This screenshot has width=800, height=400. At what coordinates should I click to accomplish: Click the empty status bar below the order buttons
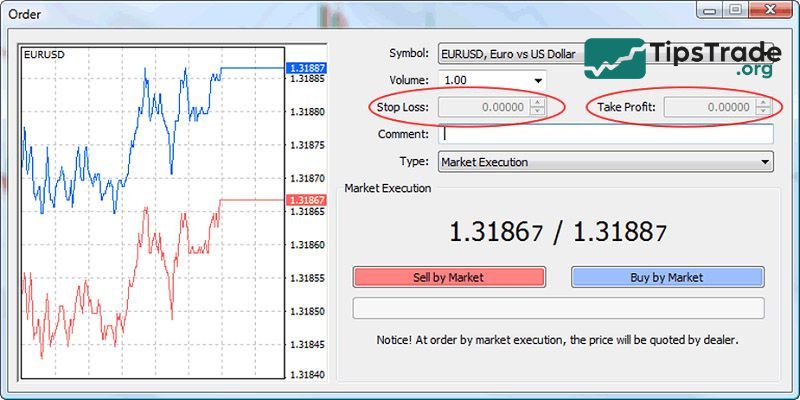click(x=558, y=308)
